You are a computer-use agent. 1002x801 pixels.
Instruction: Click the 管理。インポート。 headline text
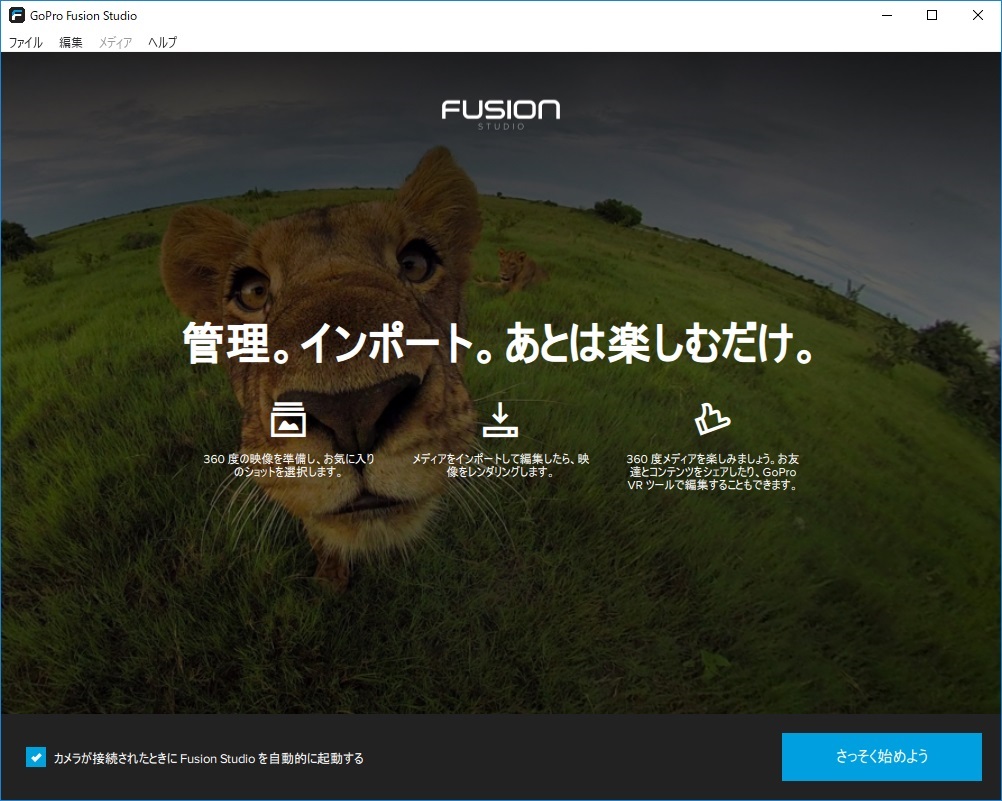(497, 345)
